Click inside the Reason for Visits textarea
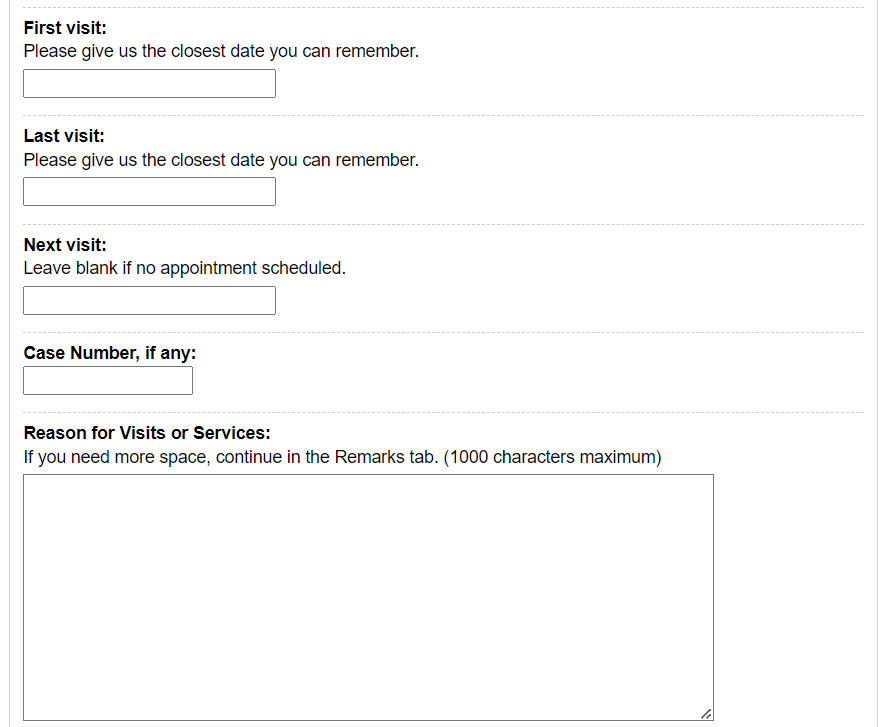 [368, 597]
